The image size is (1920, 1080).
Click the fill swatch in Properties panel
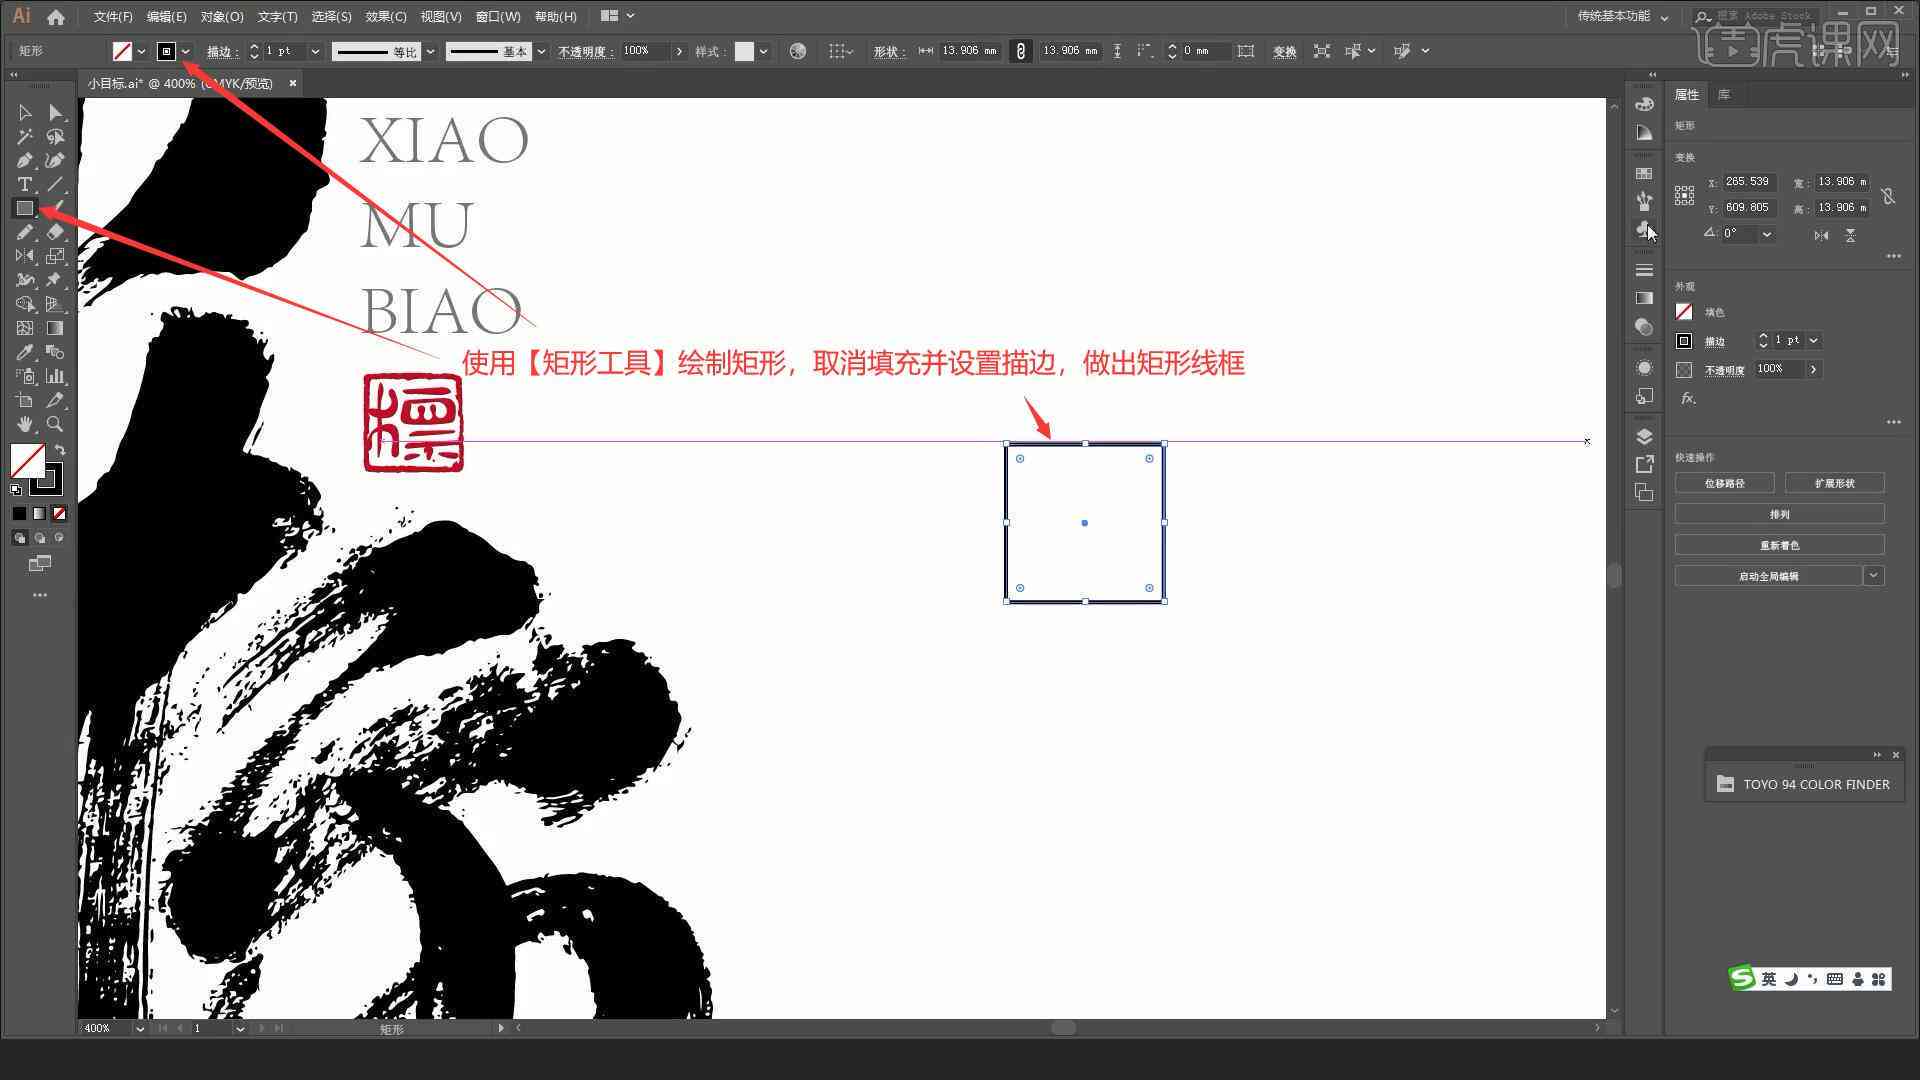[x=1684, y=312]
